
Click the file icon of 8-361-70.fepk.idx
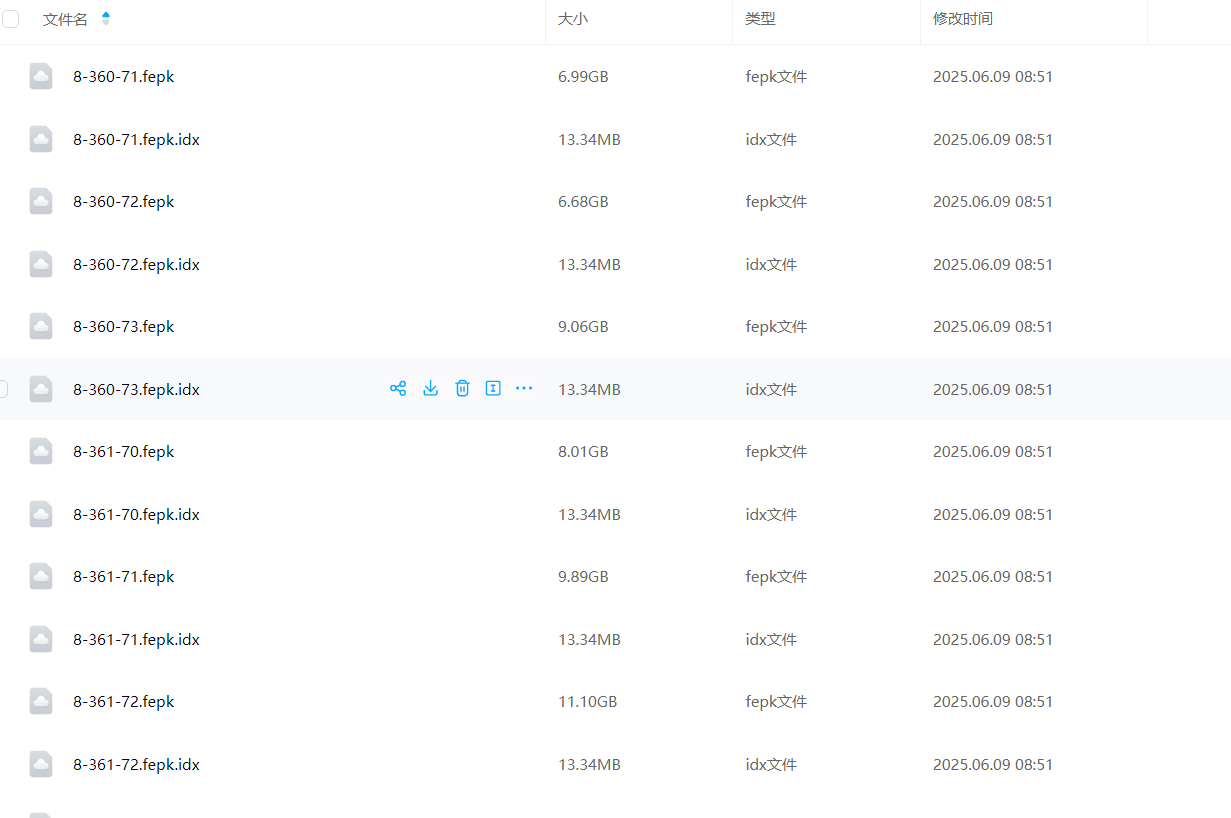point(41,514)
